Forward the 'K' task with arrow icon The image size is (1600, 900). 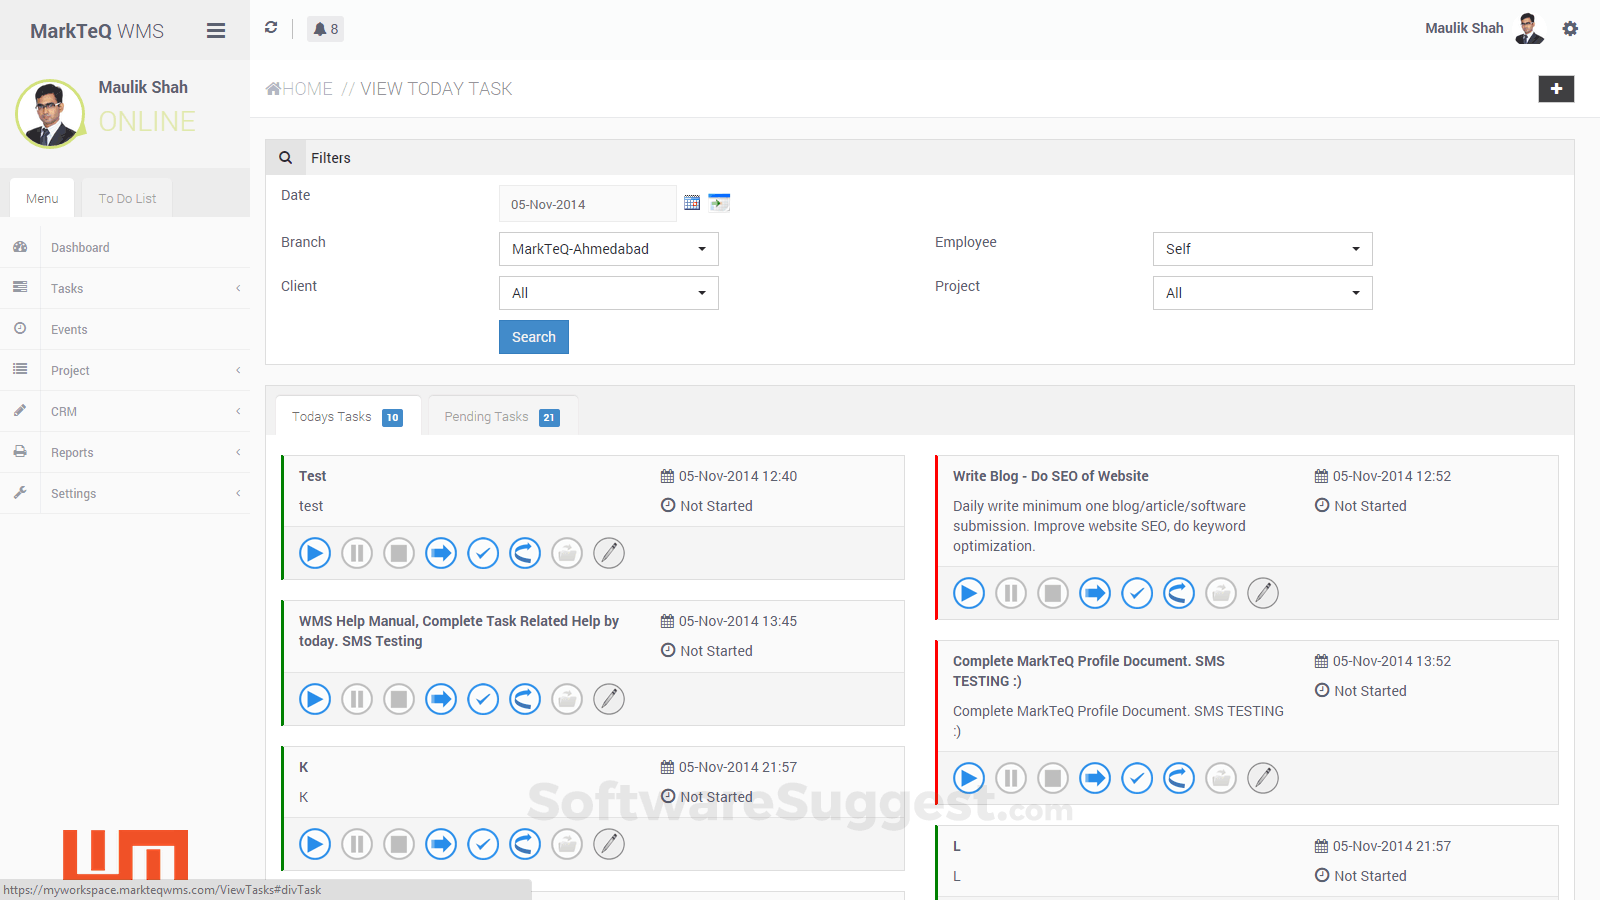(x=441, y=844)
